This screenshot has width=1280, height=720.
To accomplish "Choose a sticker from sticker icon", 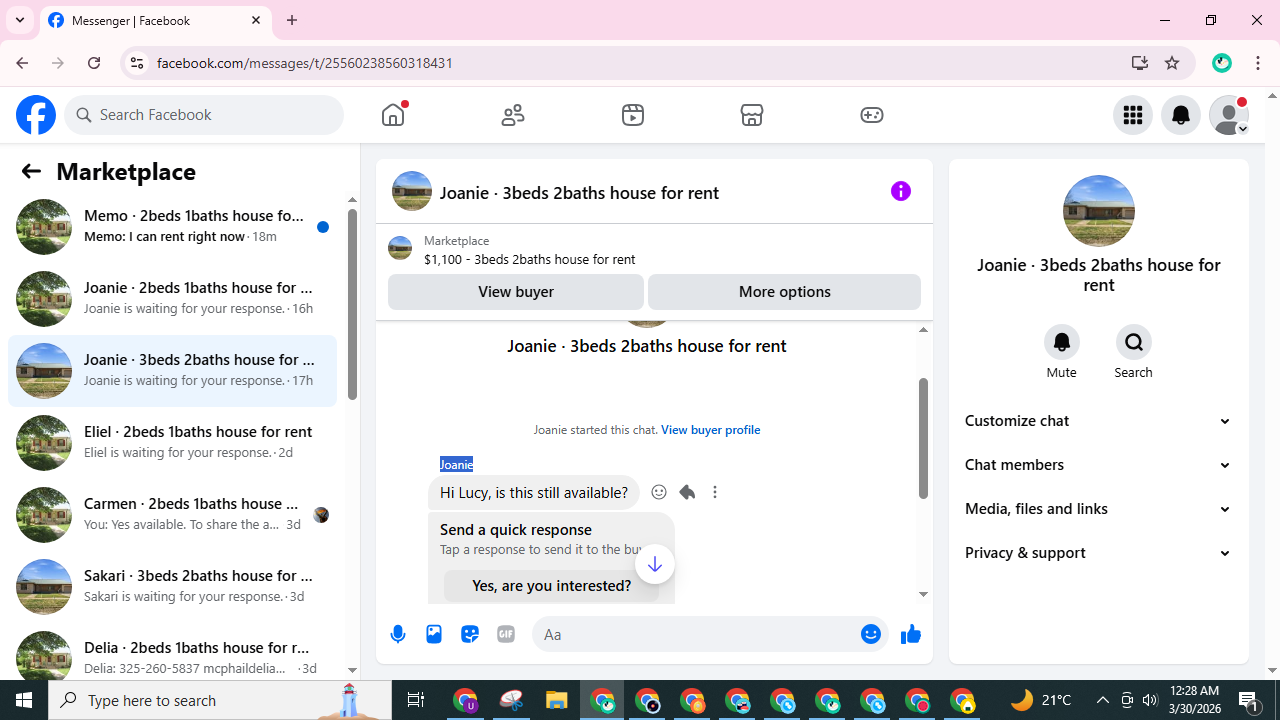I will click(x=470, y=634).
